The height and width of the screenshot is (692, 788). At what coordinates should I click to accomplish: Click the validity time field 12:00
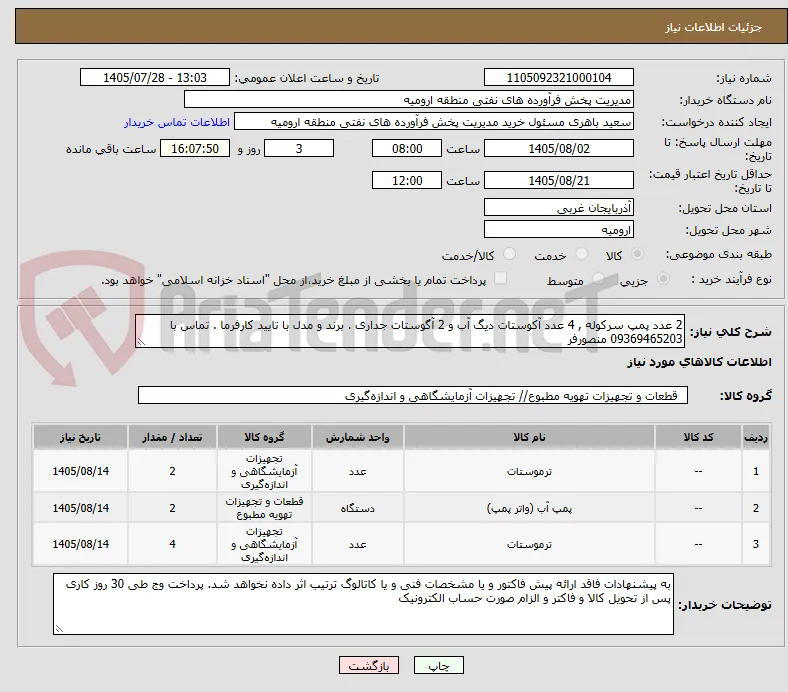coord(407,180)
